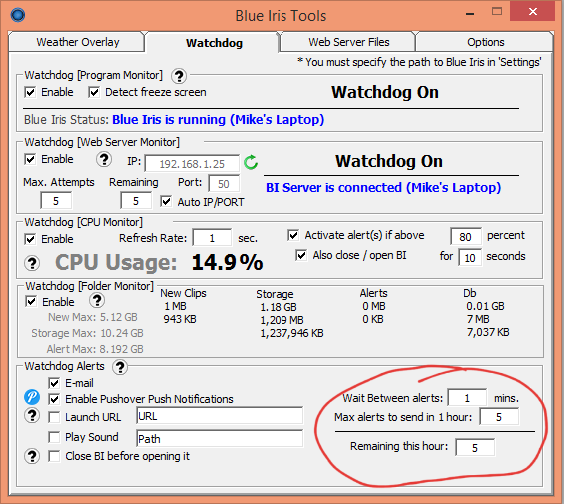Click the Db value 0.01 GB
Viewport: 564px width, 504px height.
(x=486, y=306)
